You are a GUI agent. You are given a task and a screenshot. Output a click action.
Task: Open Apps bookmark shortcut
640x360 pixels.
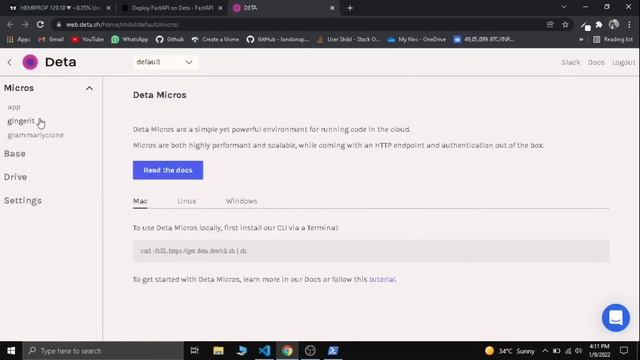pyautogui.click(x=18, y=39)
